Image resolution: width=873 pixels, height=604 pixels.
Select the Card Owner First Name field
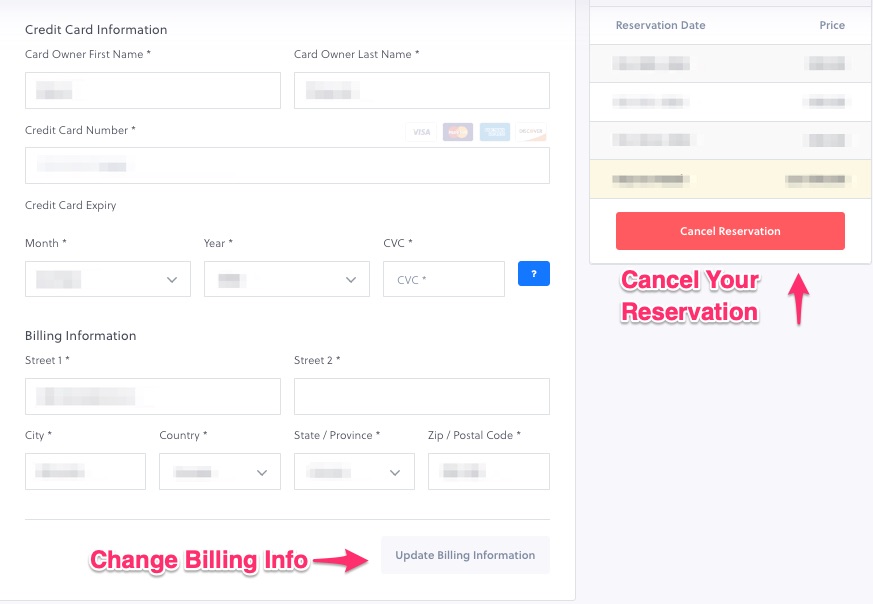(152, 90)
